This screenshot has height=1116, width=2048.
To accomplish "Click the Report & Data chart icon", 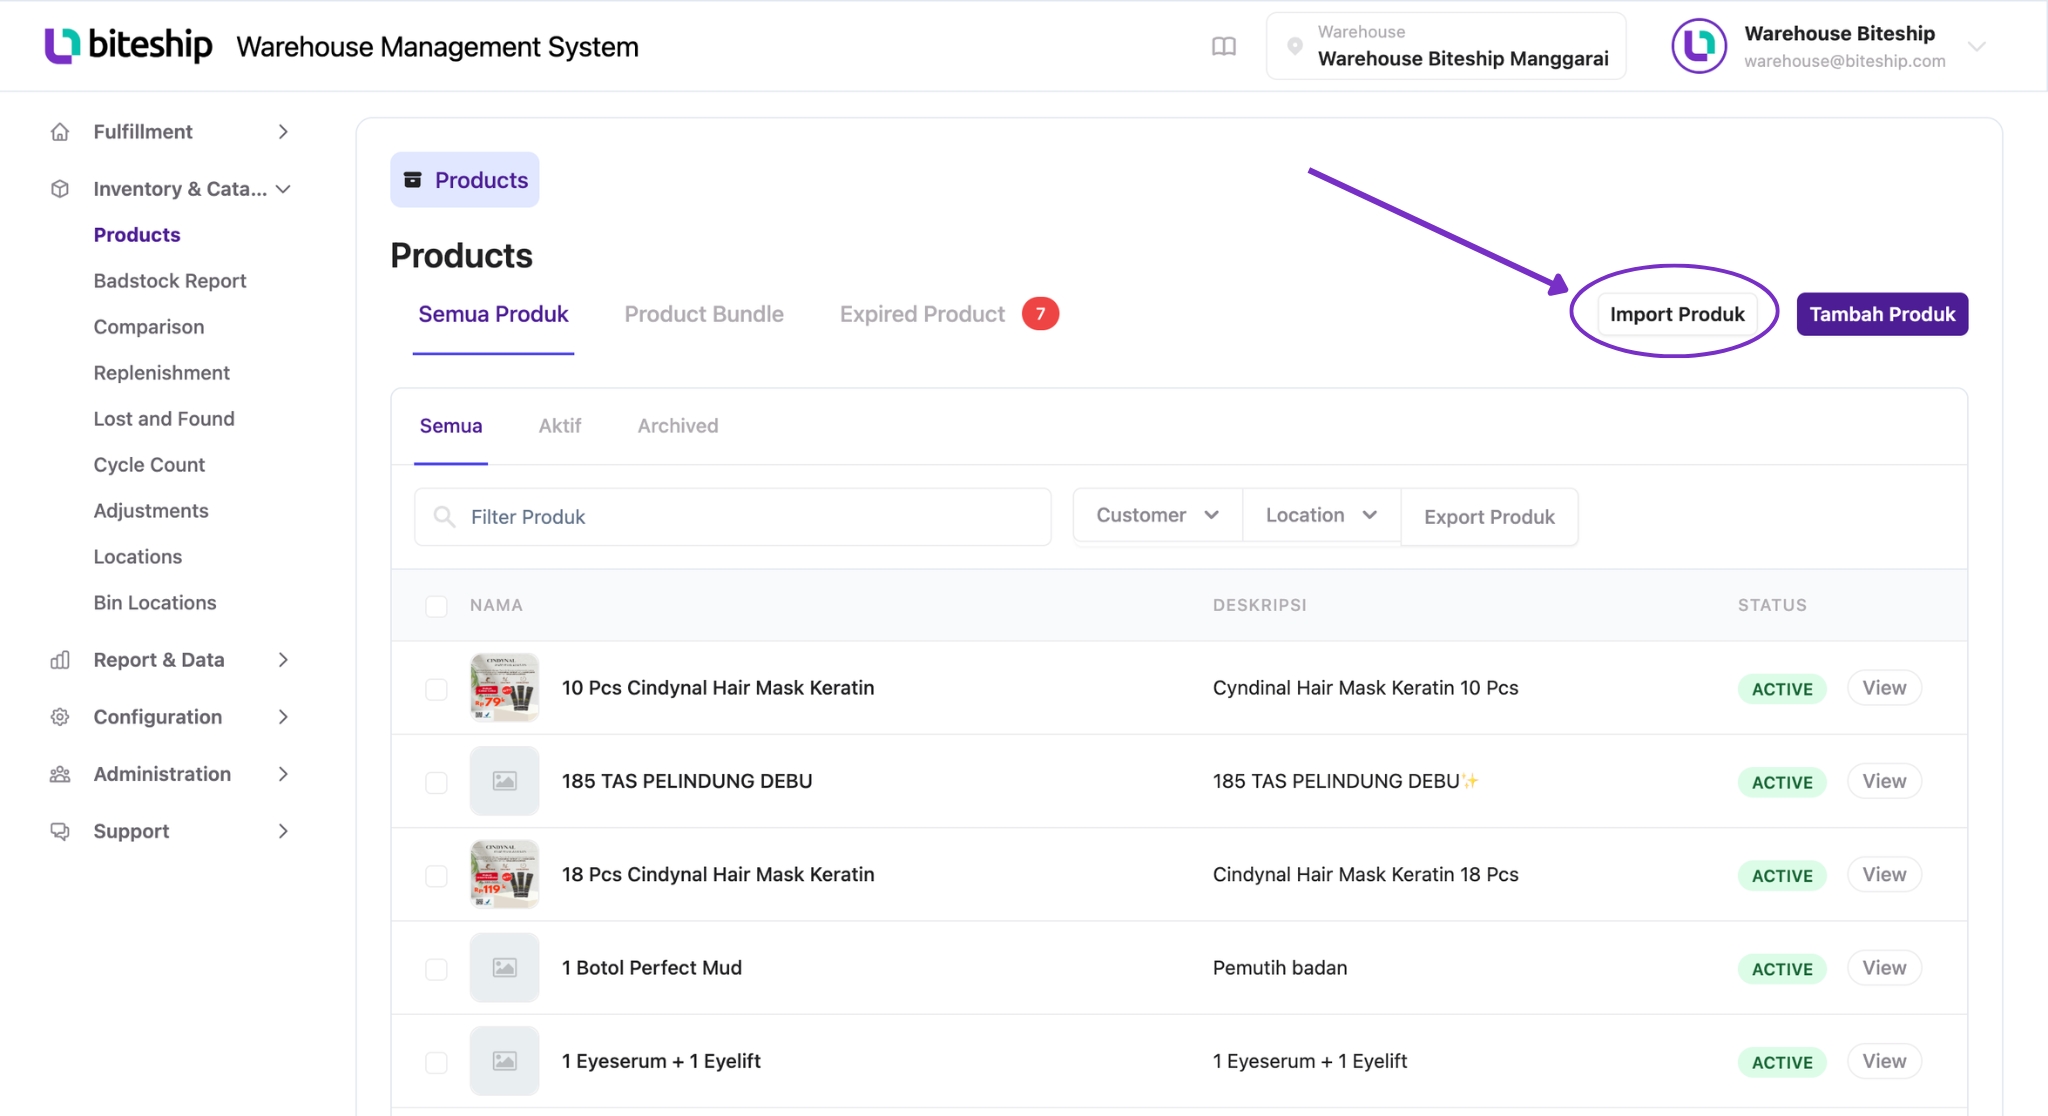I will pyautogui.click(x=60, y=660).
